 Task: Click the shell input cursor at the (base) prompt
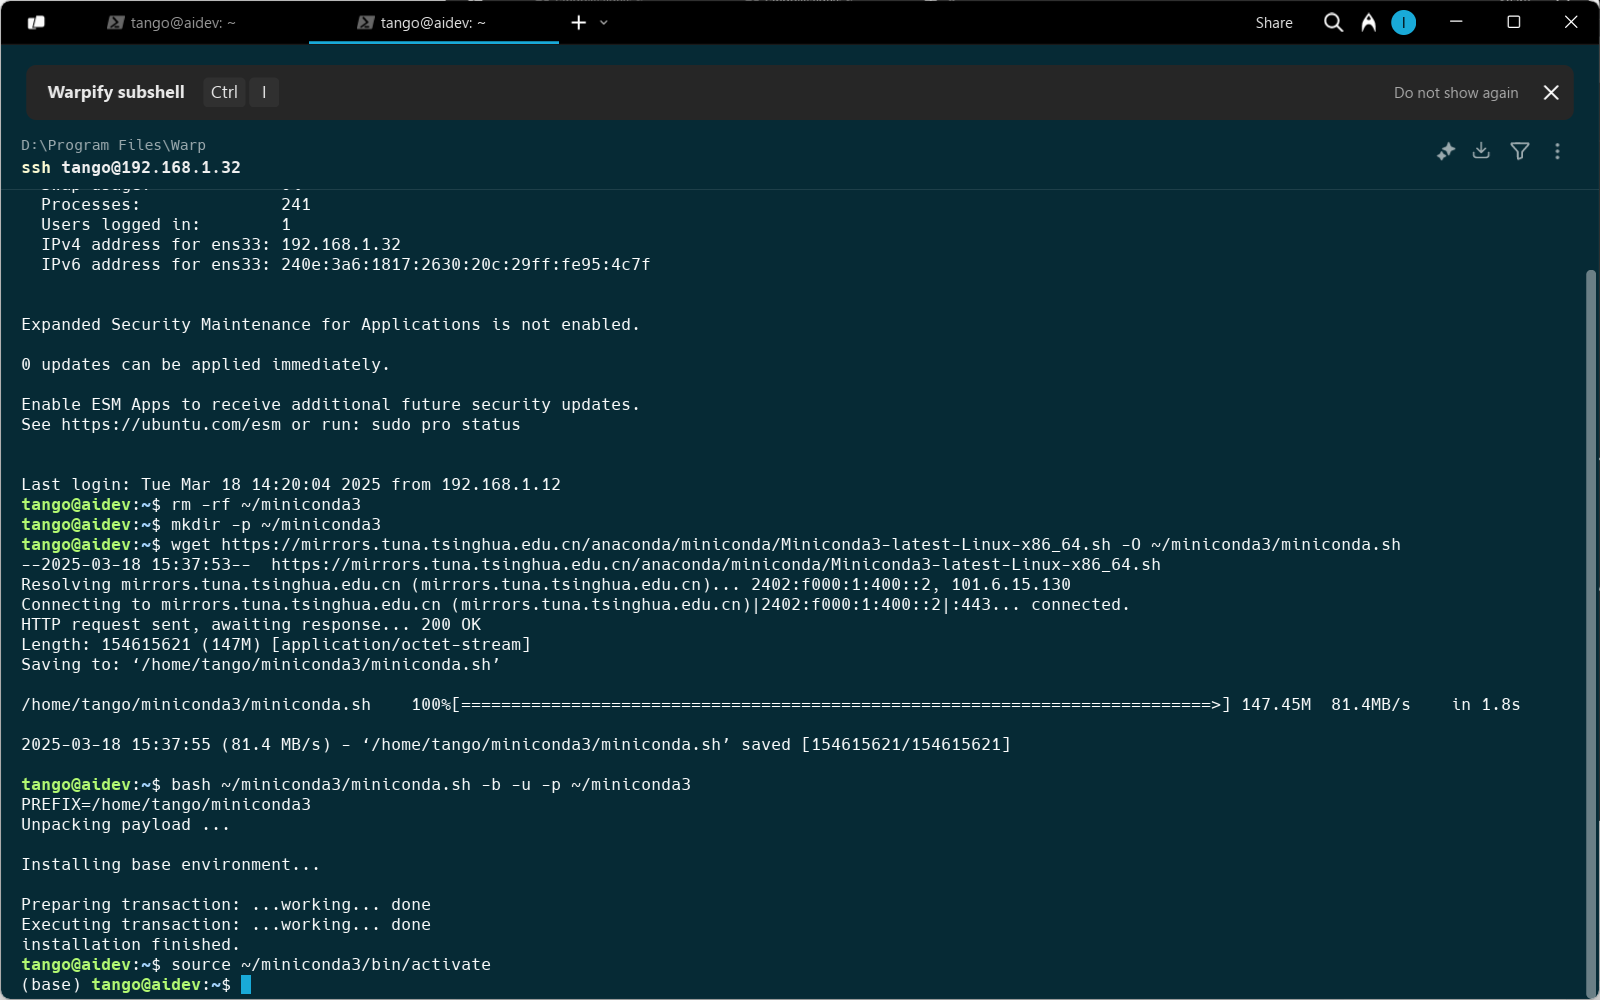tap(246, 985)
